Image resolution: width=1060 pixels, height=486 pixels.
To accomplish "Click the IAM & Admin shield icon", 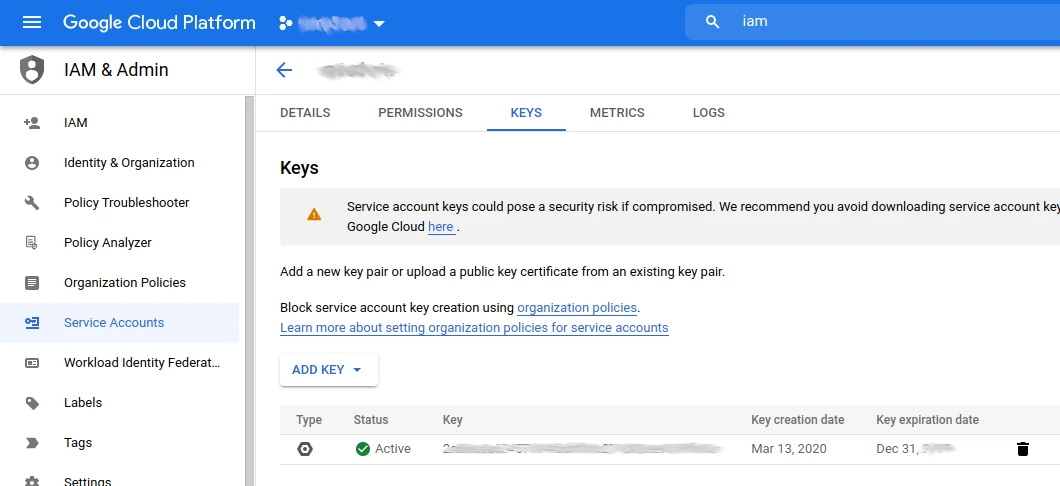I will [x=32, y=70].
